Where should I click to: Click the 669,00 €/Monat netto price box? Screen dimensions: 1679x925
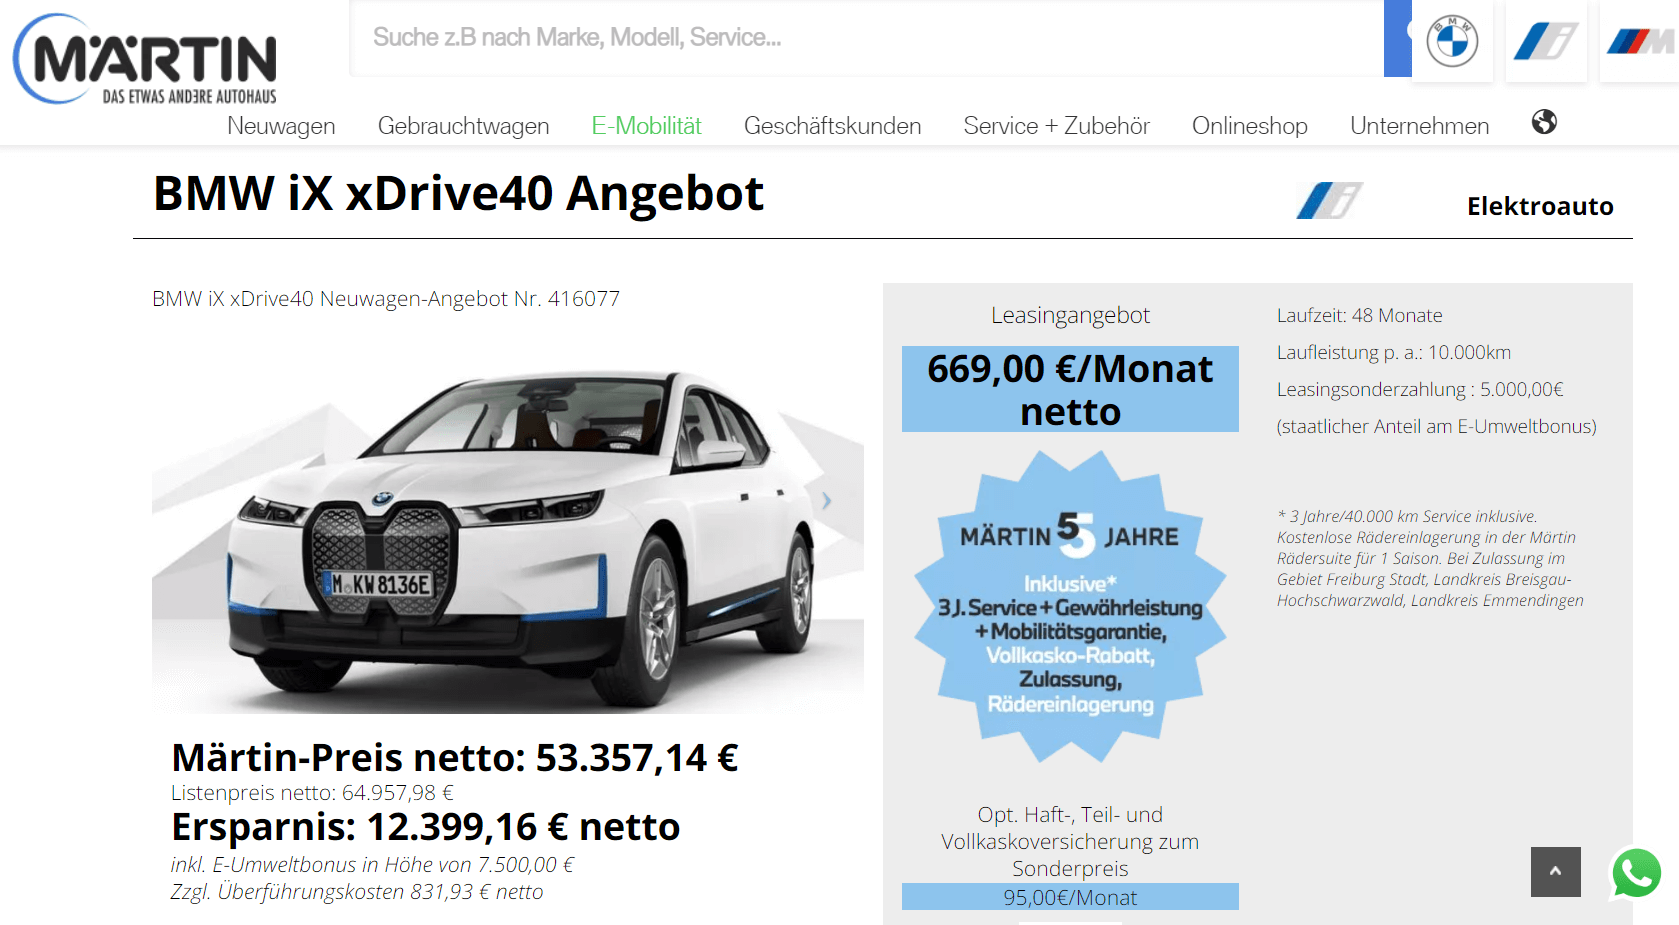[x=1070, y=389]
